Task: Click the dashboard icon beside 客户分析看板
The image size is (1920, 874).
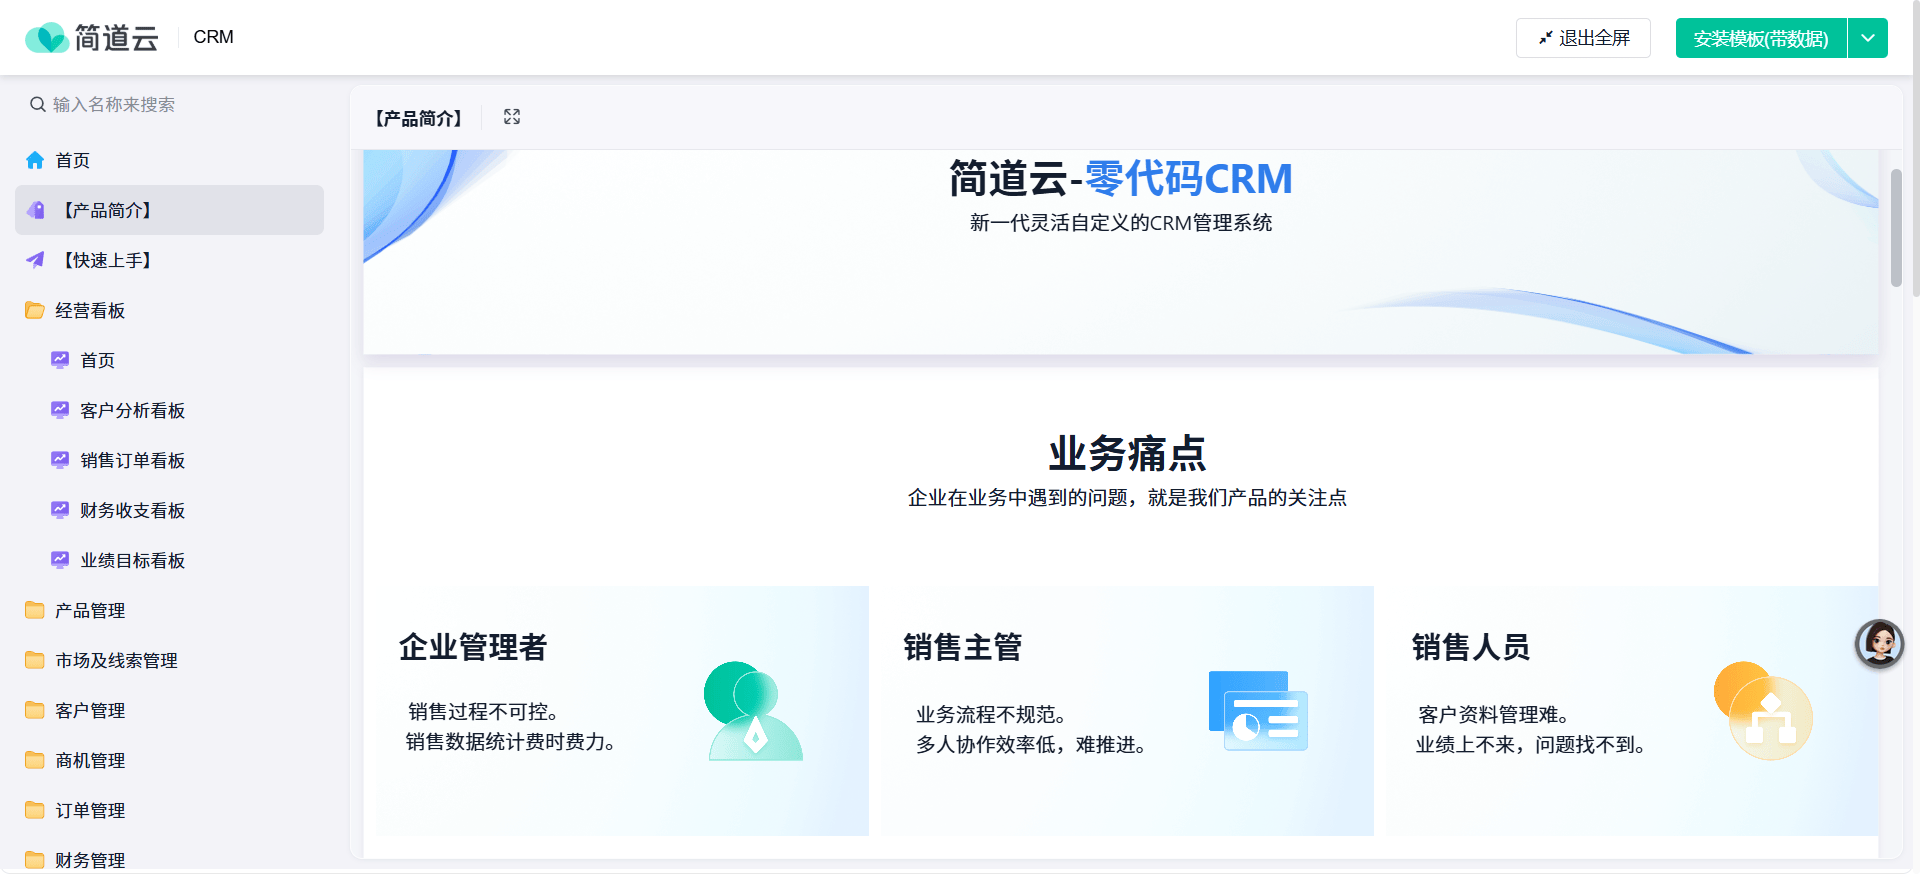Action: (x=60, y=410)
